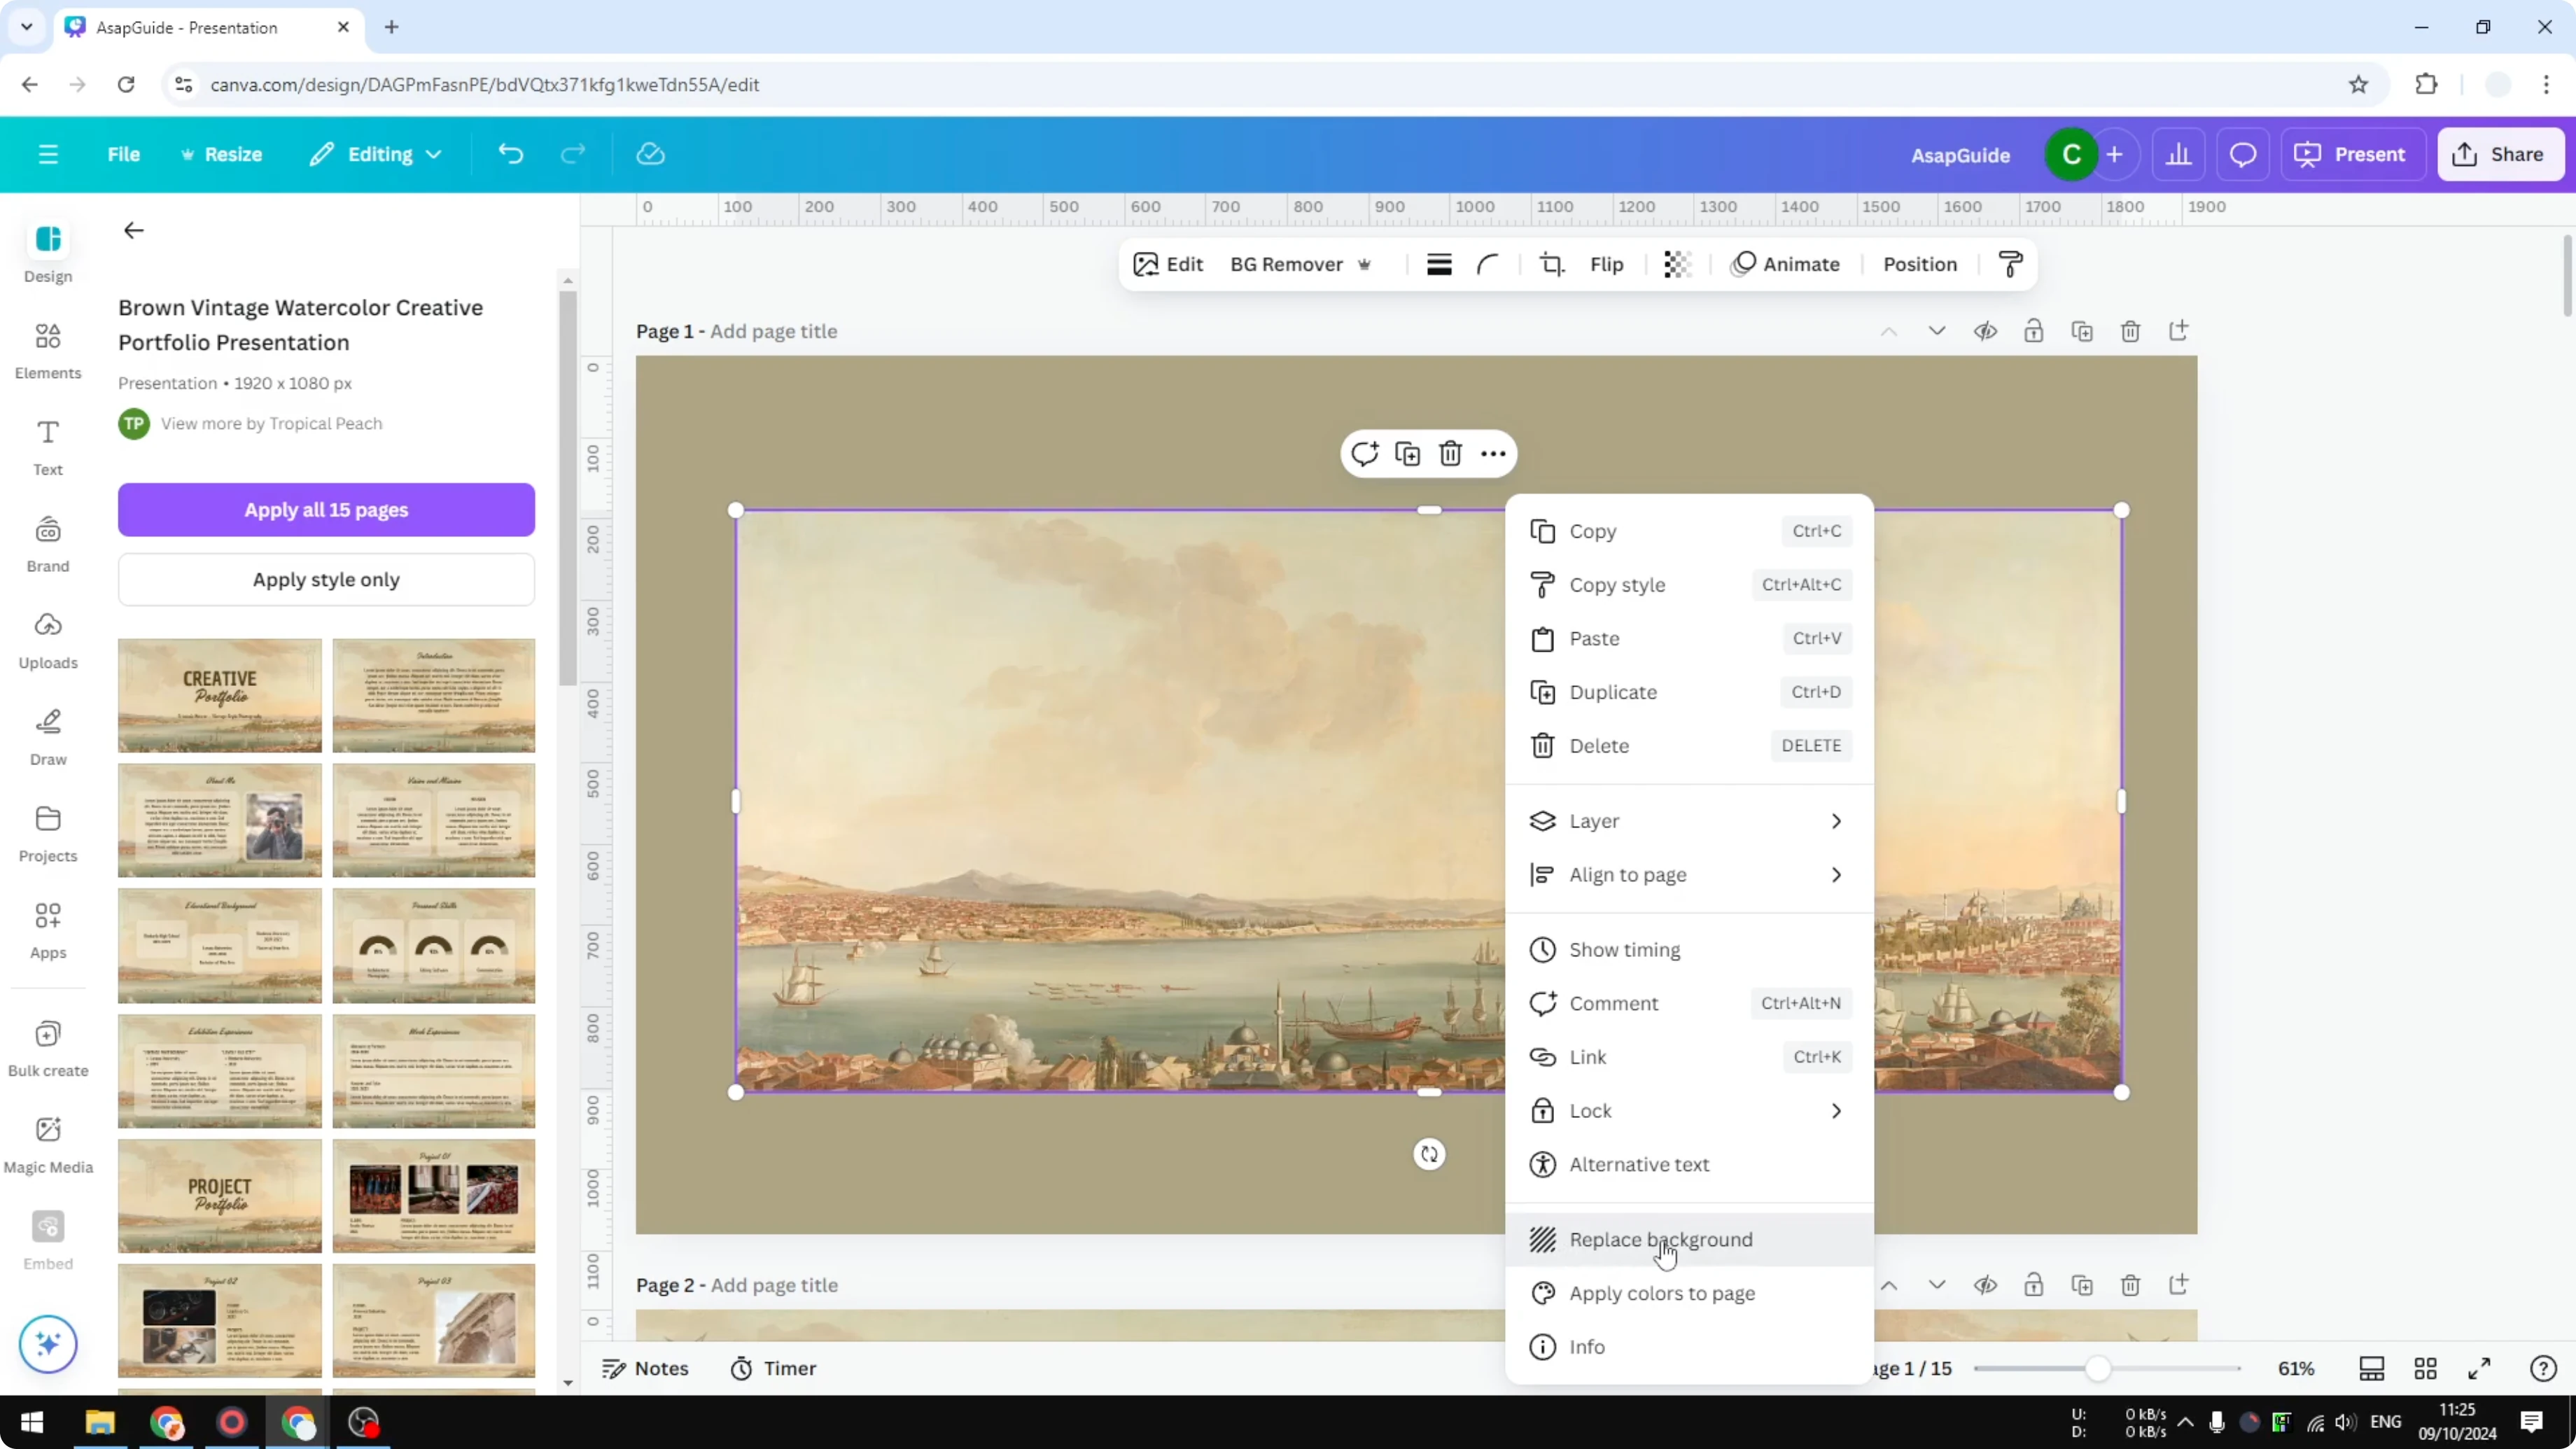2576x1449 pixels.
Task: Hide Page 1 with eye icon
Action: click(1985, 331)
